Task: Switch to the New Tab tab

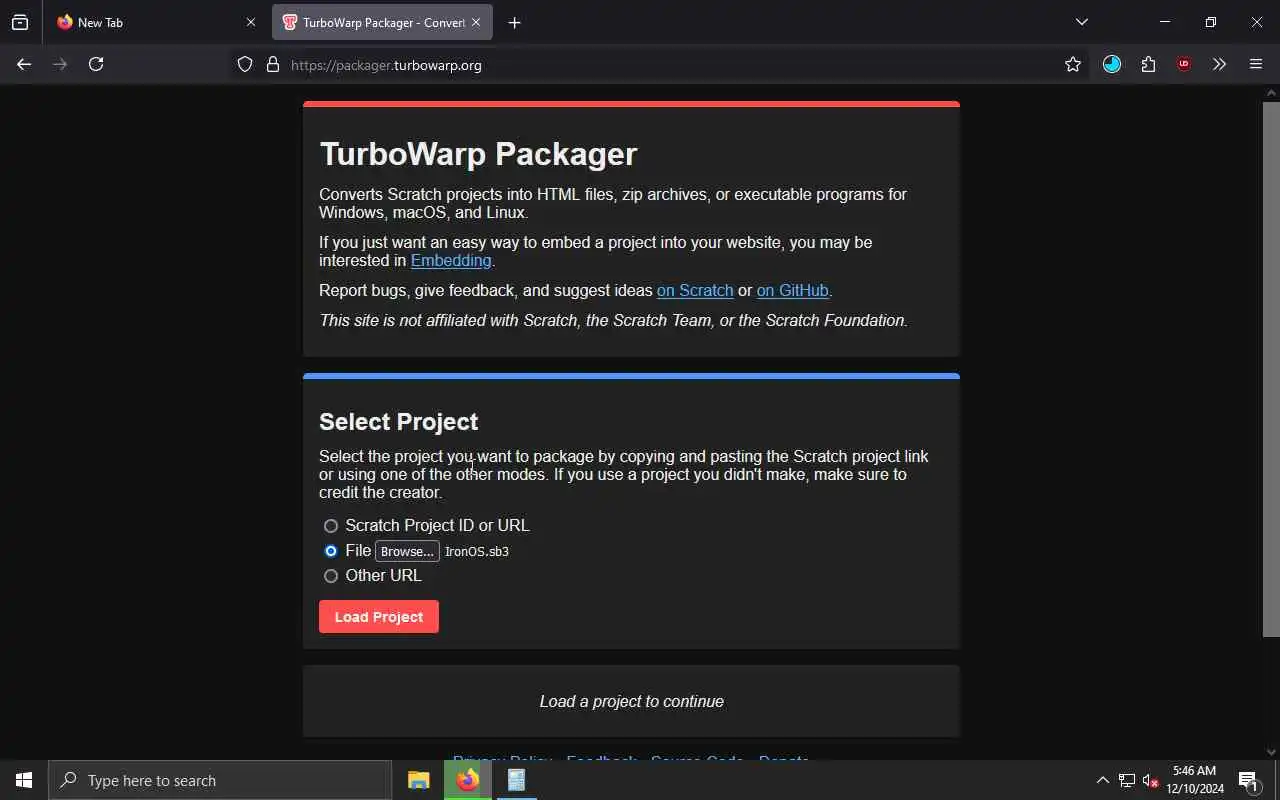Action: pos(155,22)
